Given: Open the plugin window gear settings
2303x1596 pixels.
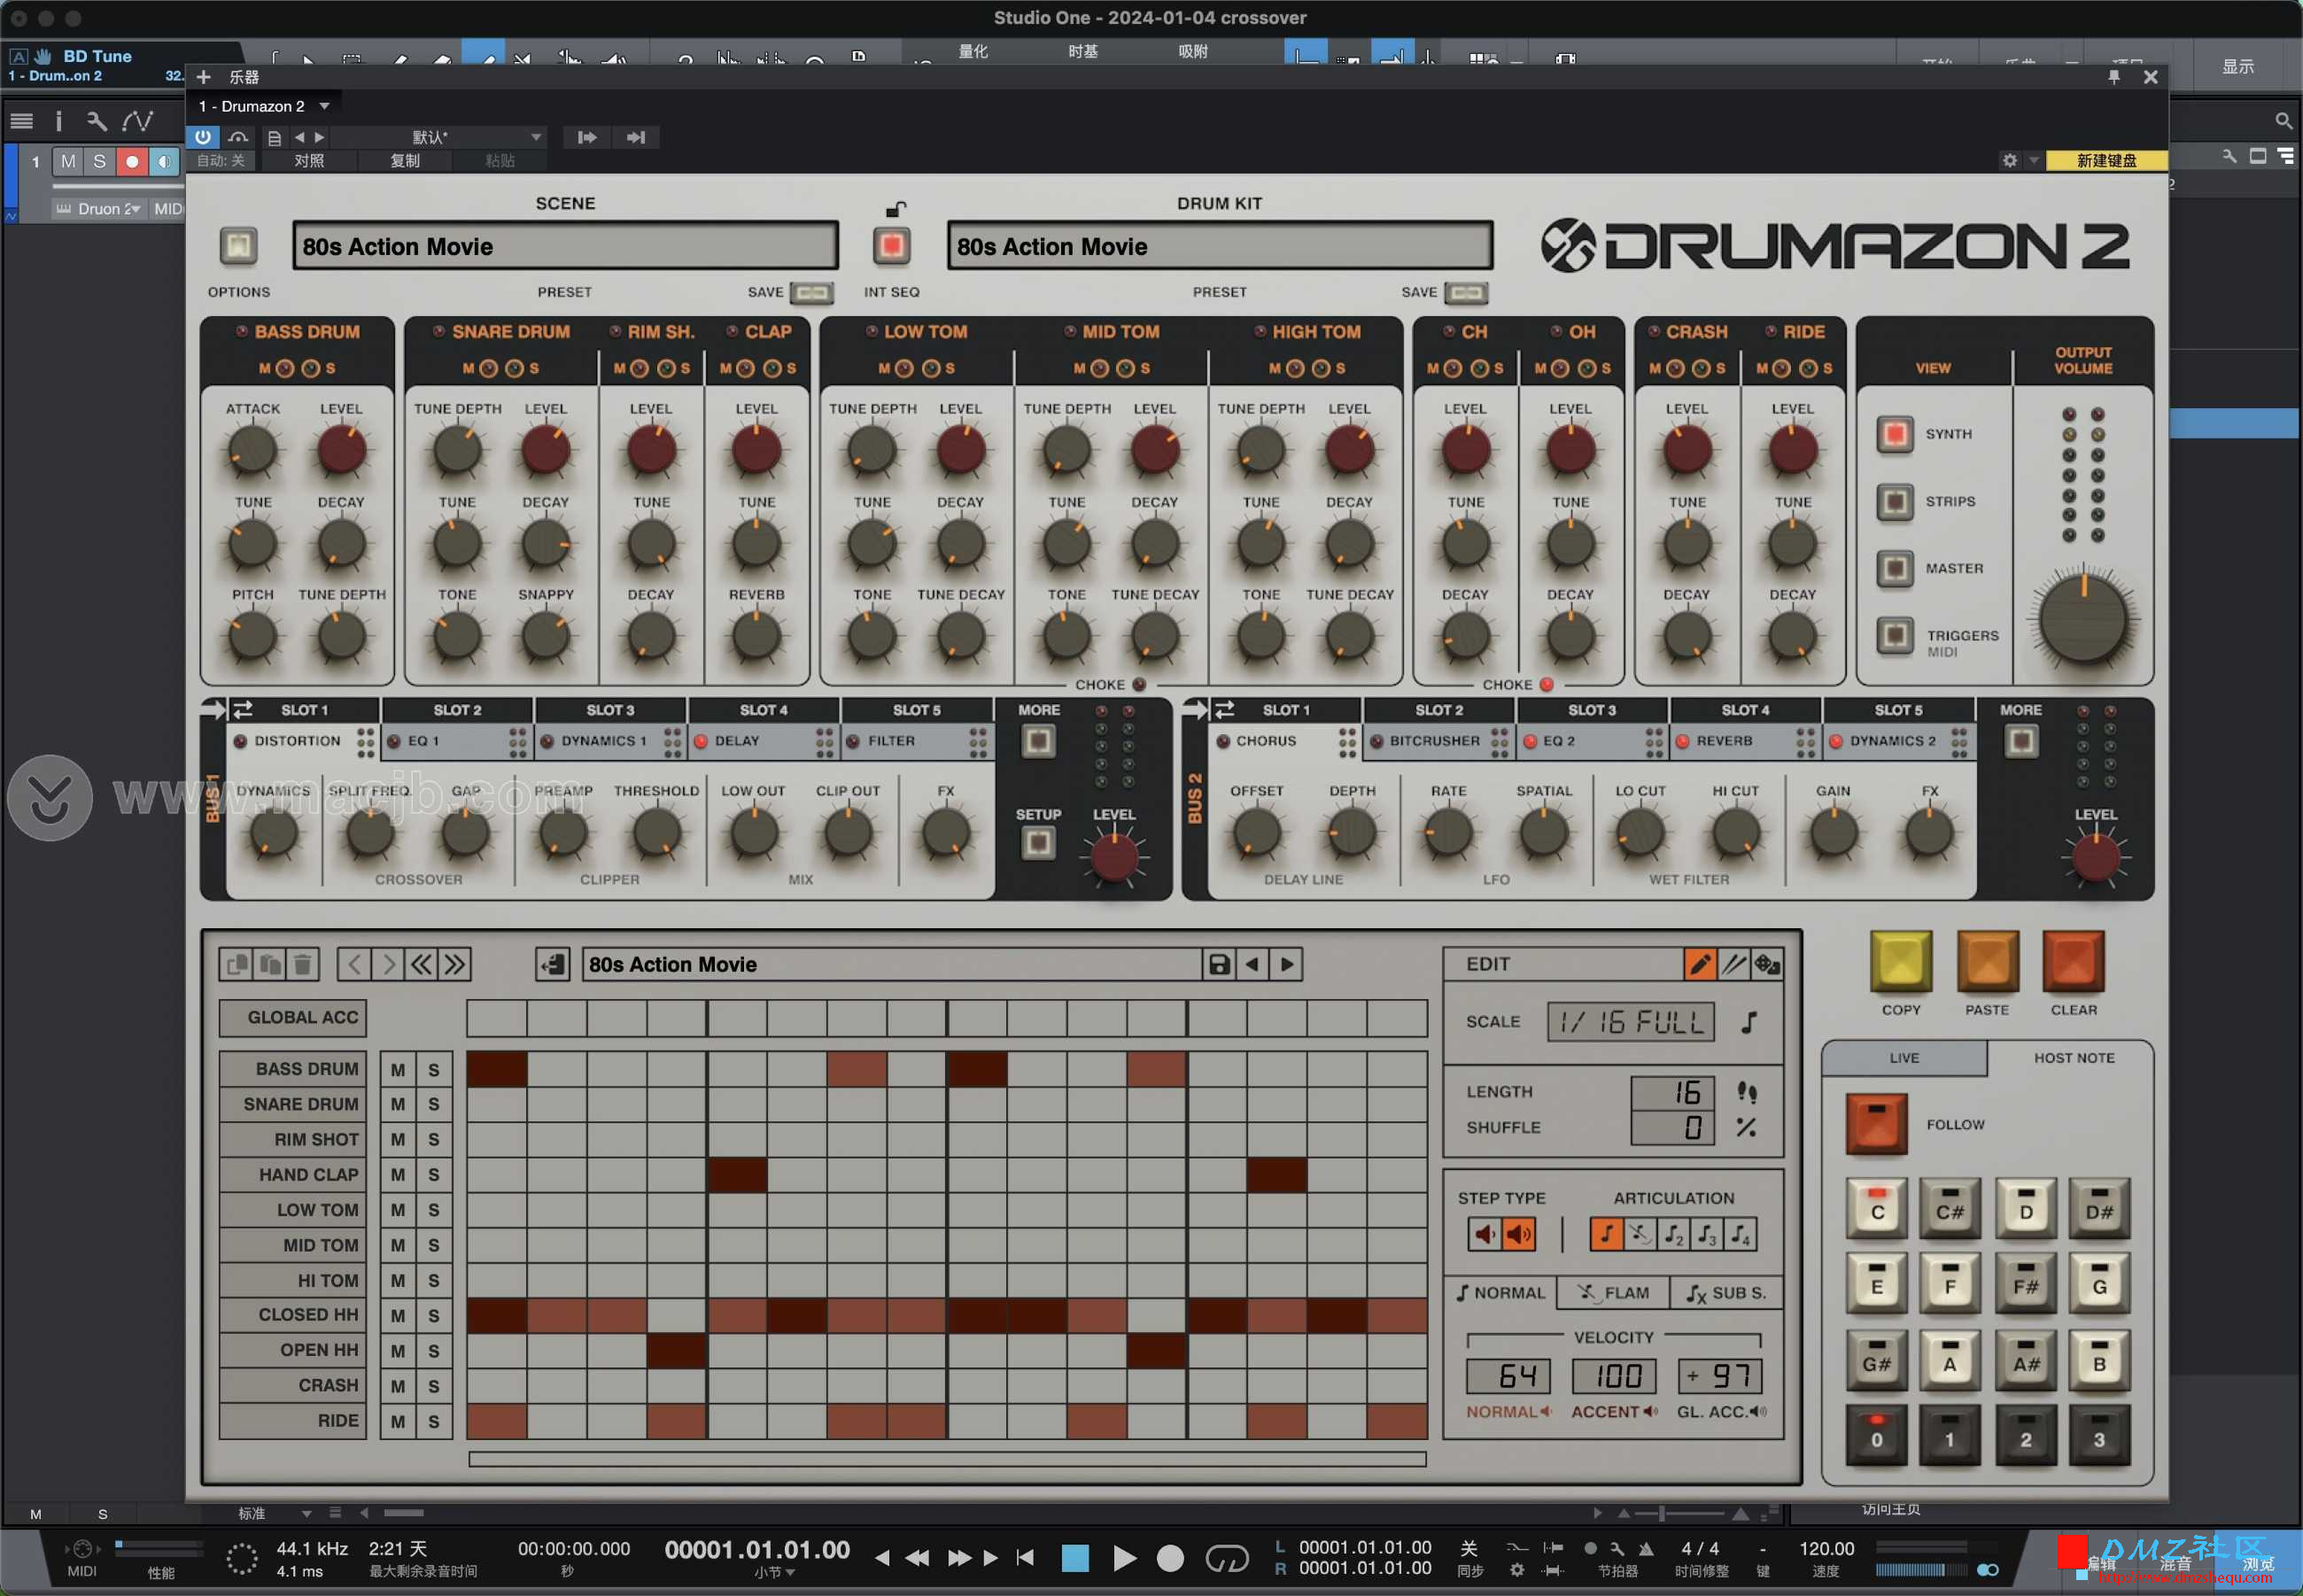Looking at the screenshot, I should click(x=2010, y=160).
